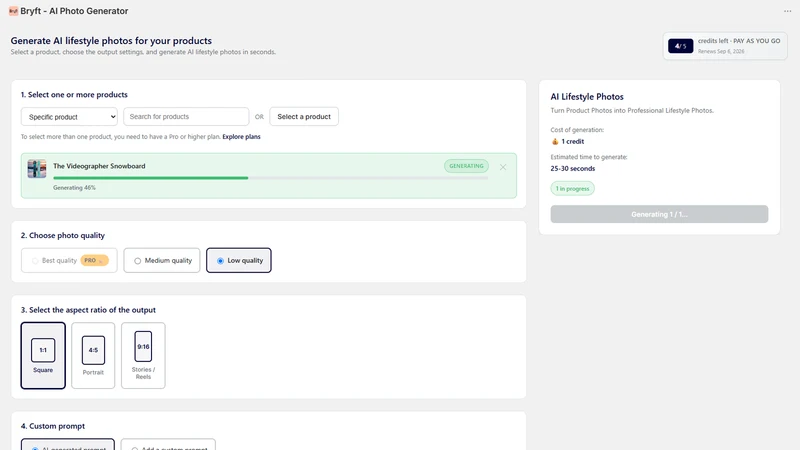Open the Specific product dropdown
The width and height of the screenshot is (800, 450).
69,117
